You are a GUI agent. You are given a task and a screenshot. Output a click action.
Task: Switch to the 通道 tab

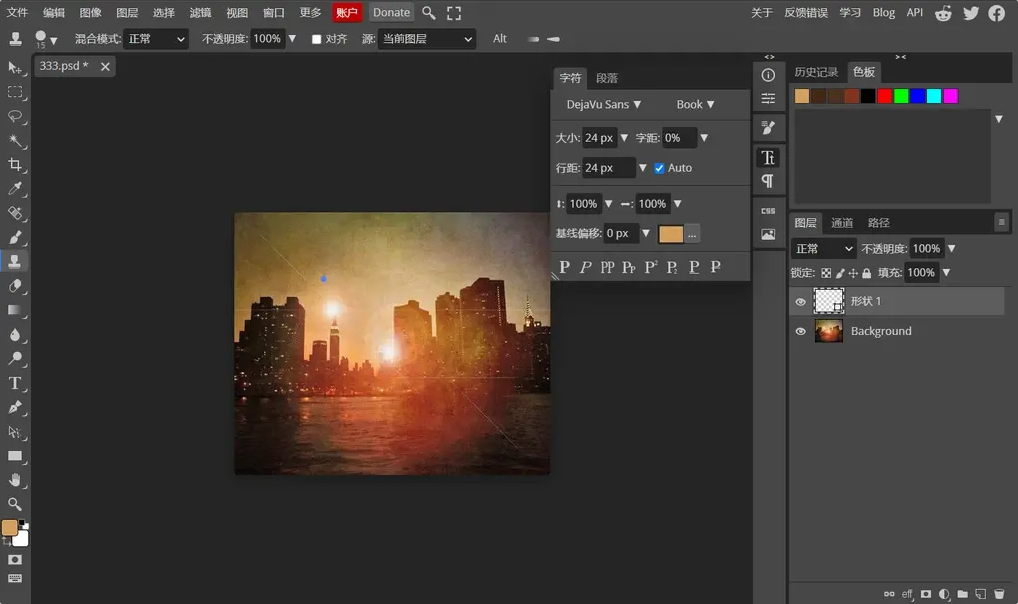(842, 223)
